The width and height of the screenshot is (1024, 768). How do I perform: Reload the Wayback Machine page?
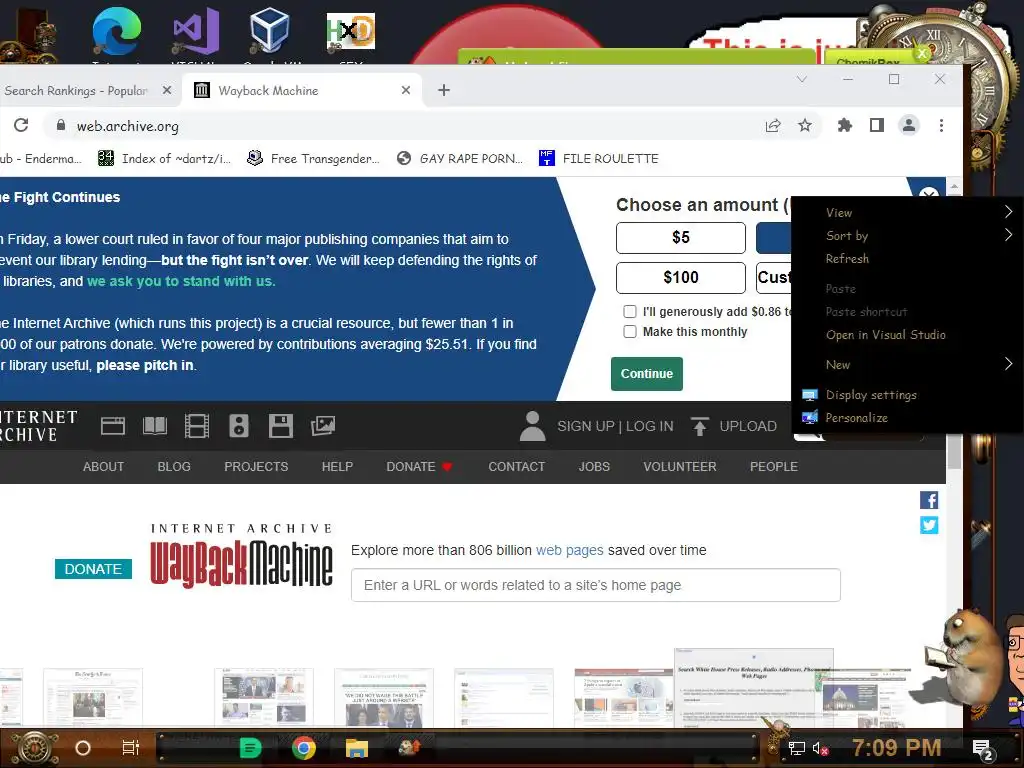click(21, 125)
